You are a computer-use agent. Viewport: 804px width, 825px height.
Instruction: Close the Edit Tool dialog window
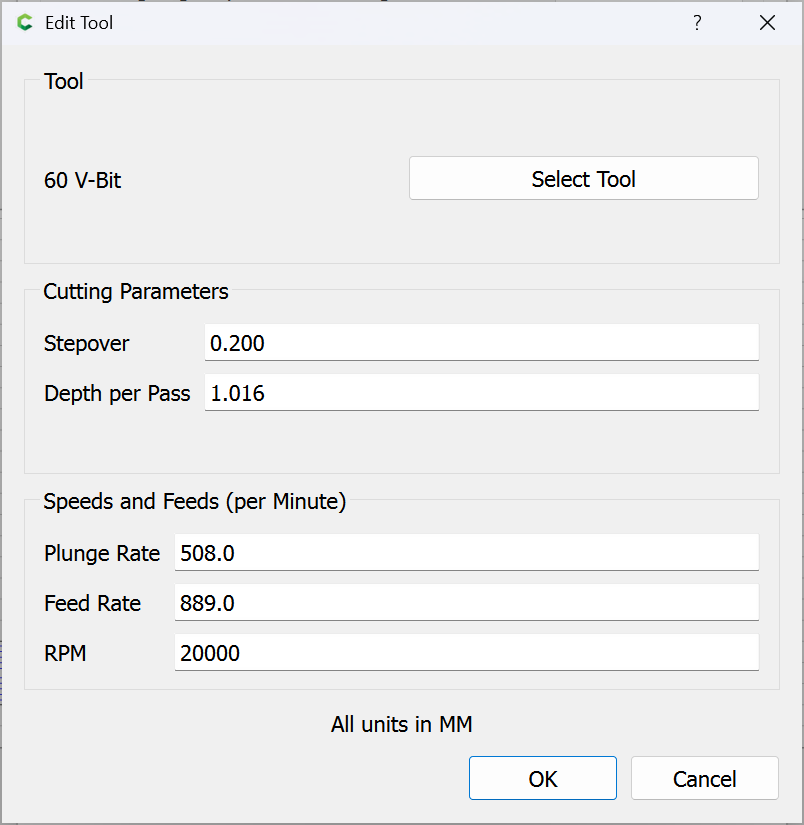point(767,22)
